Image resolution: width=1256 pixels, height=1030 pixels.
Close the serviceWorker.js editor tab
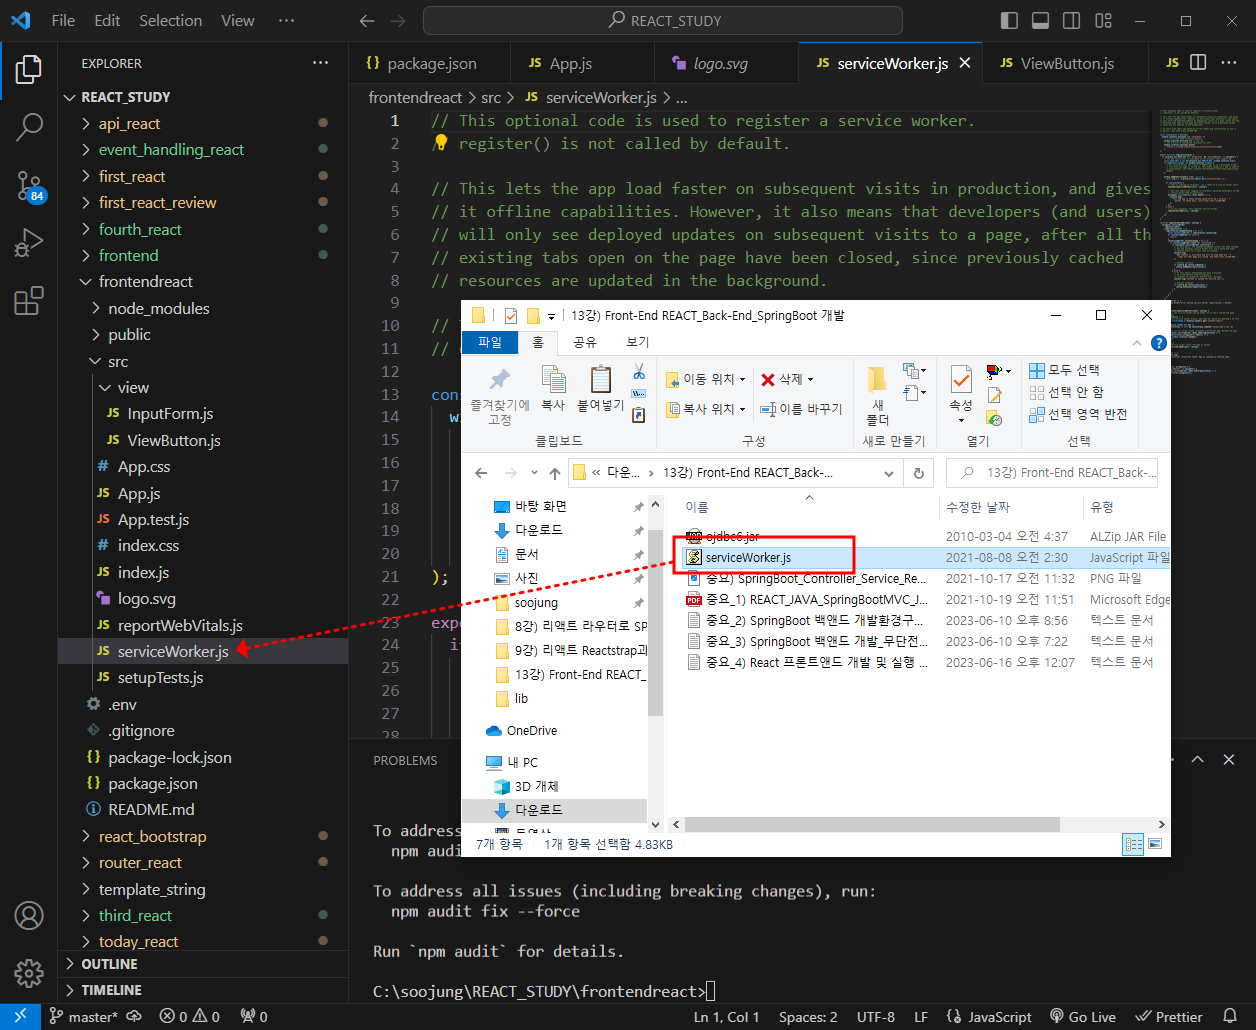[x=965, y=63]
